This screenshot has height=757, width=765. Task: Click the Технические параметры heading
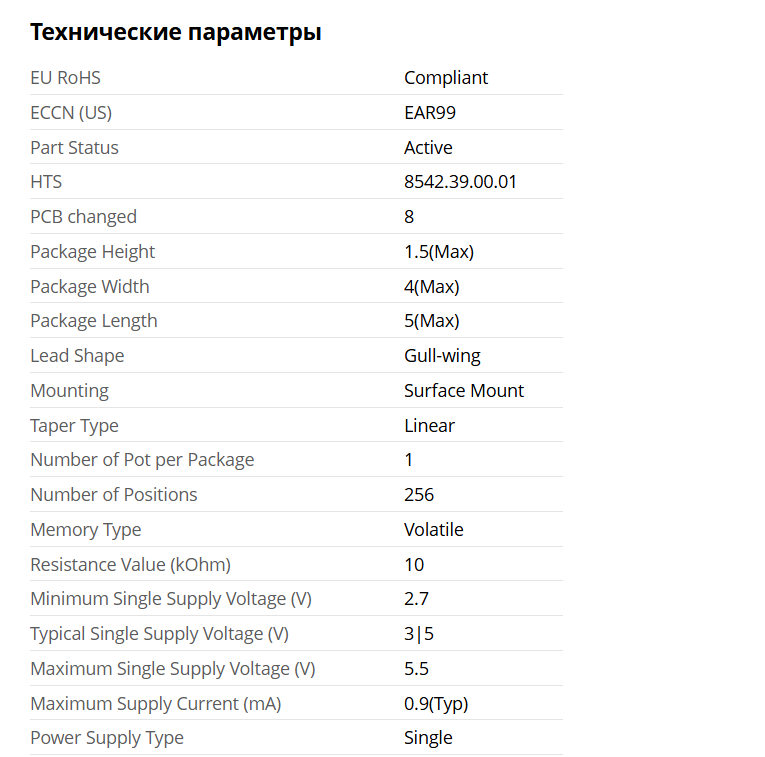tap(176, 32)
